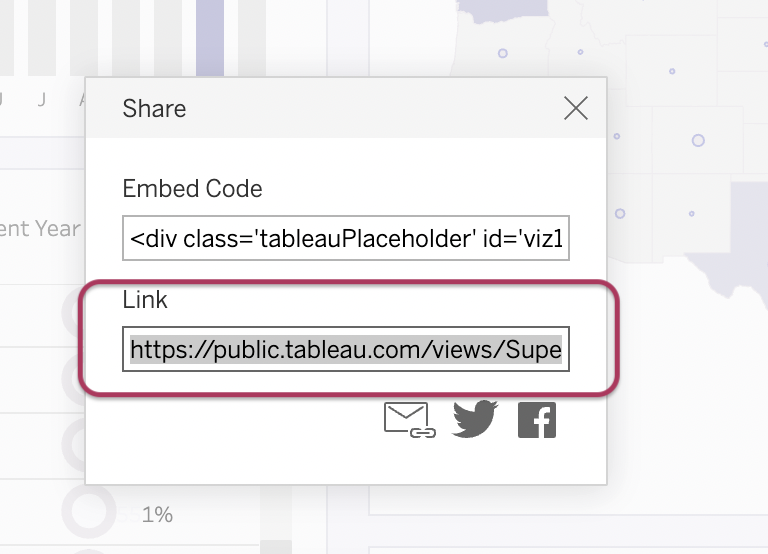Share the viz on Facebook
This screenshot has height=554, width=768.
[537, 420]
